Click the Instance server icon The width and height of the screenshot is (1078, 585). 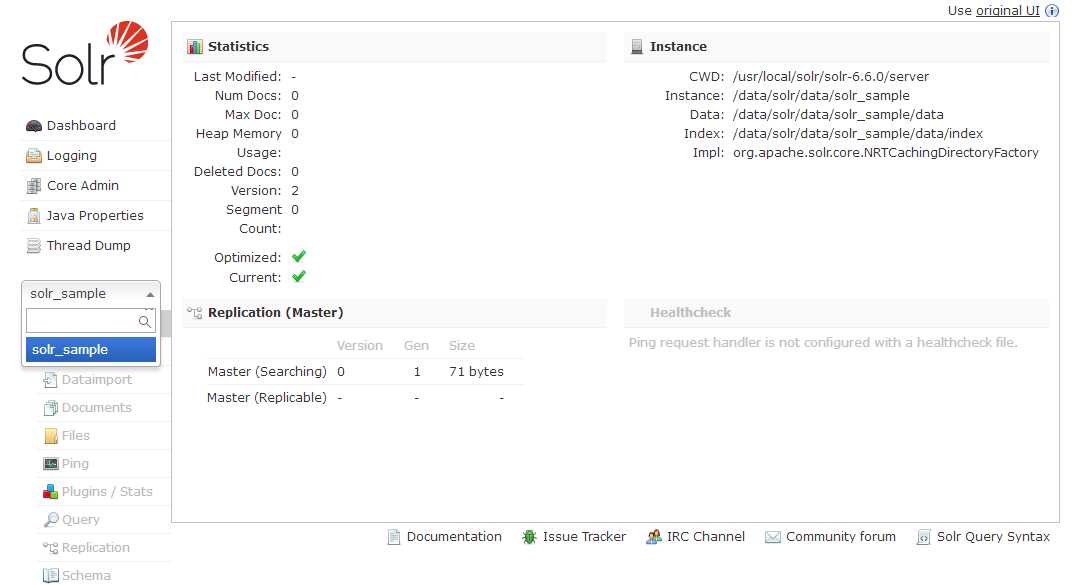[x=637, y=47]
